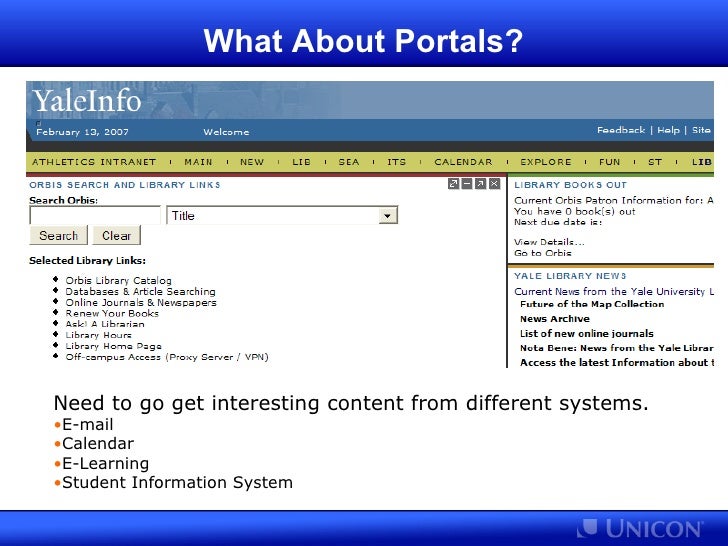Viewport: 728px width, 546px height.
Task: Click the Search button
Action: tap(58, 235)
